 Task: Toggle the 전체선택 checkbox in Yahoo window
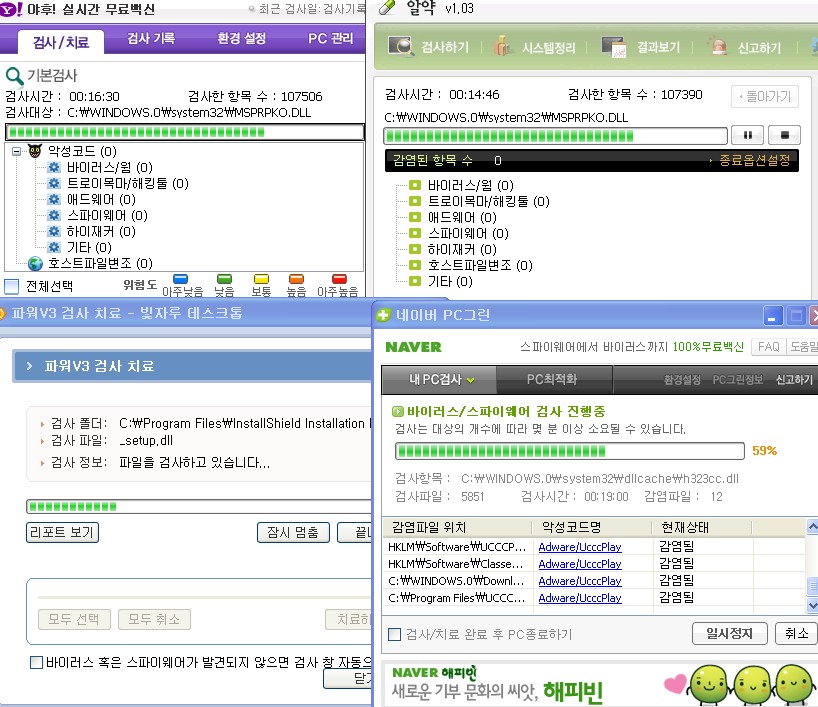[11, 286]
